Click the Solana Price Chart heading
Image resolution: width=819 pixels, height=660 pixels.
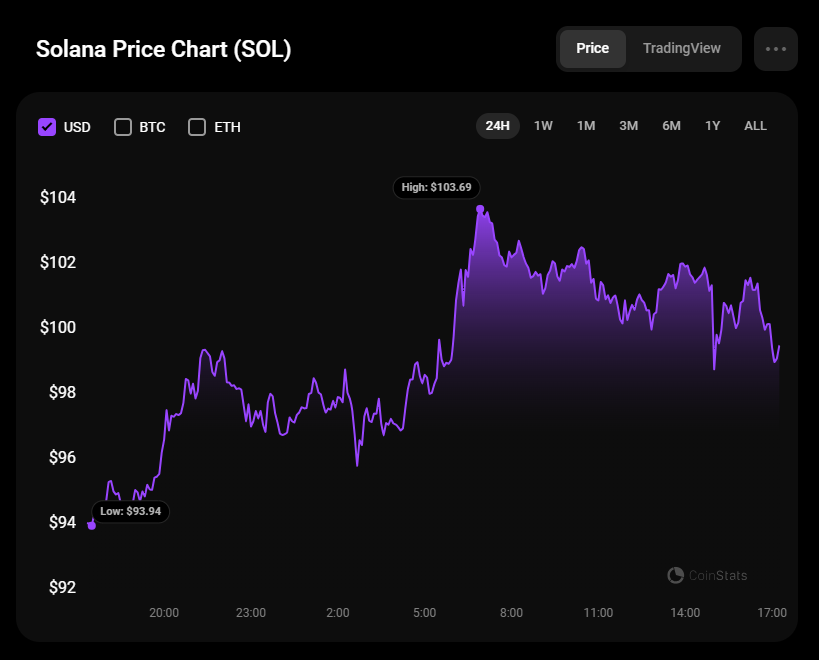[x=163, y=49]
